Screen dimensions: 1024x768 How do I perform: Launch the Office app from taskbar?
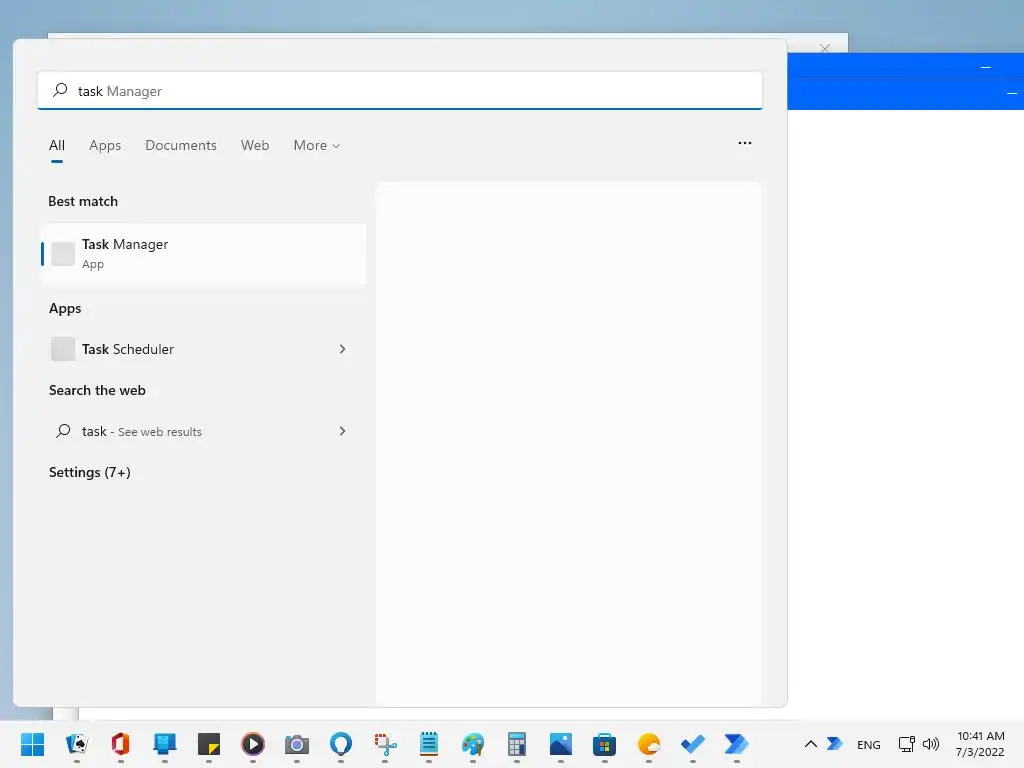[x=120, y=744]
